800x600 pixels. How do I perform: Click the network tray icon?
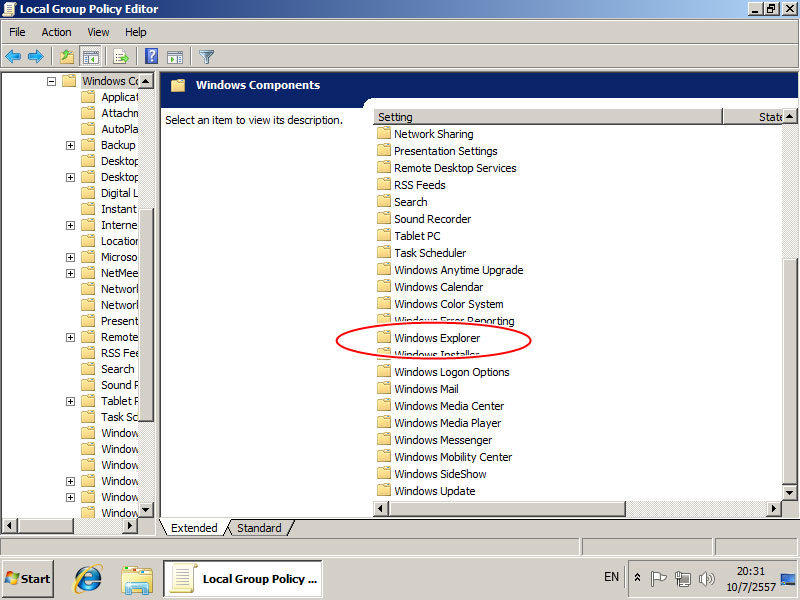tap(682, 579)
